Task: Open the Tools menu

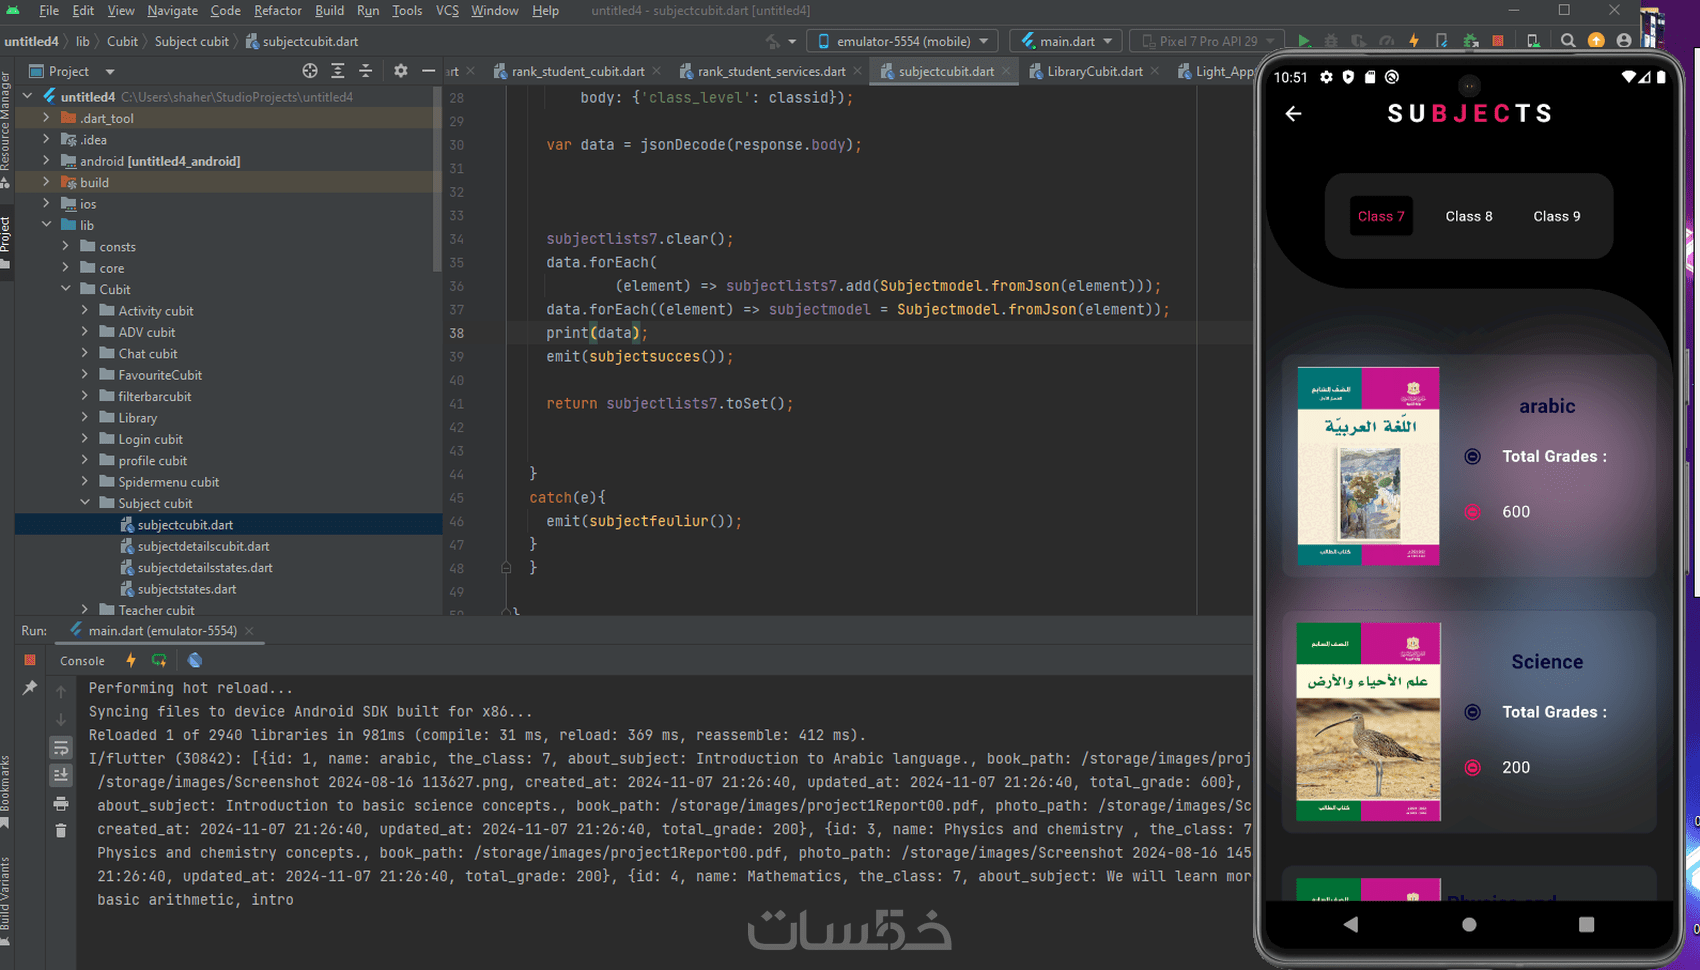Action: [407, 10]
